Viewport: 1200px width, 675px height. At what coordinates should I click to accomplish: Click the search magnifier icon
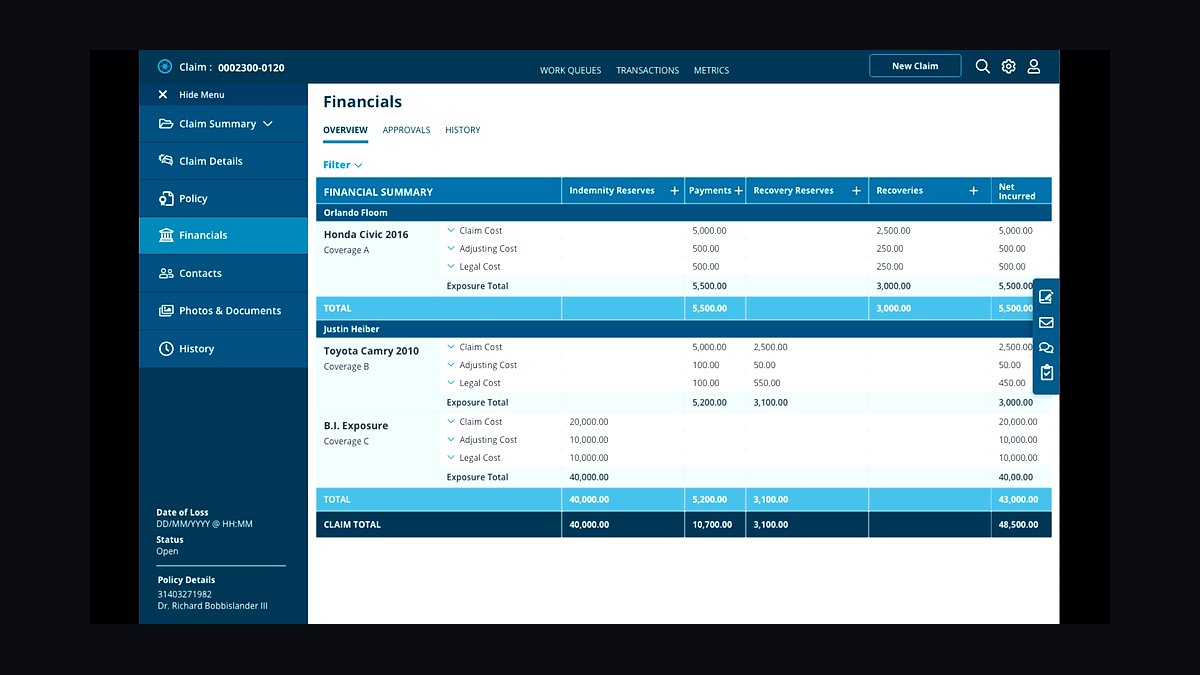point(983,66)
